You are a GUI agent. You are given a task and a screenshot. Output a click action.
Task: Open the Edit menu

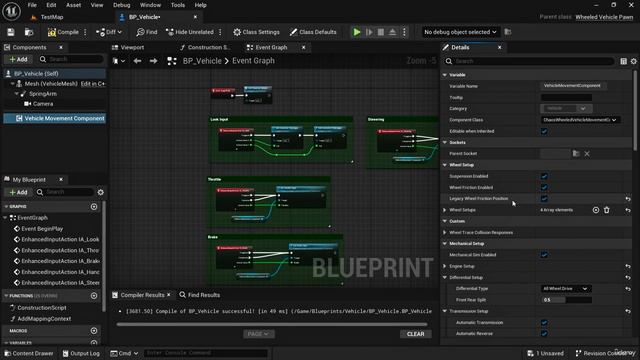(x=51, y=5)
